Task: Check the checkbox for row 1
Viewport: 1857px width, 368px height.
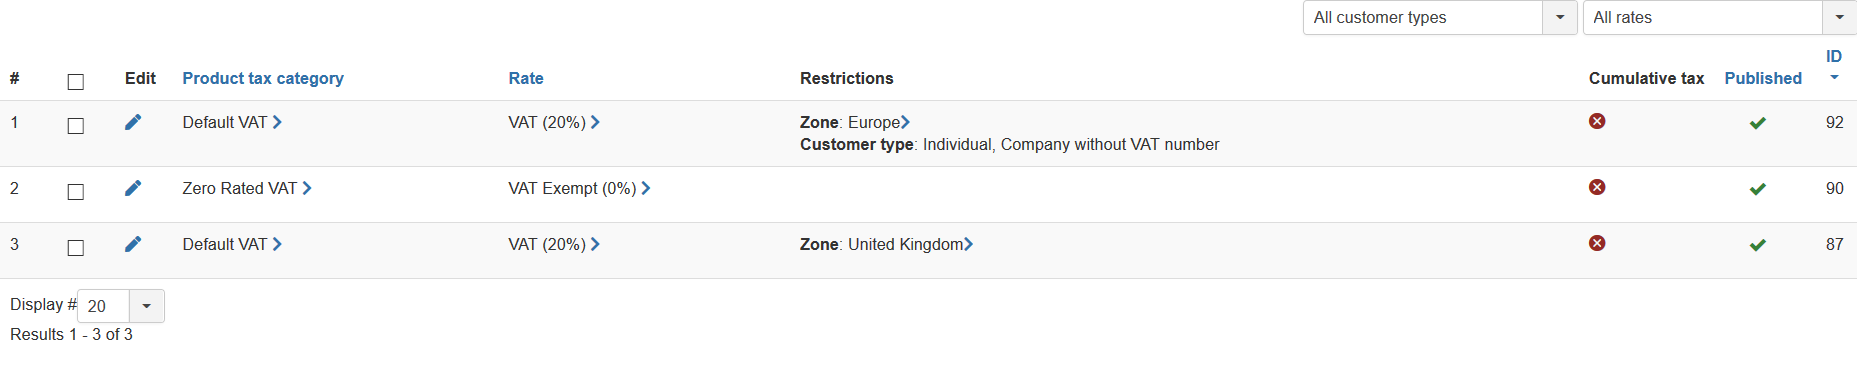Action: coord(76,126)
